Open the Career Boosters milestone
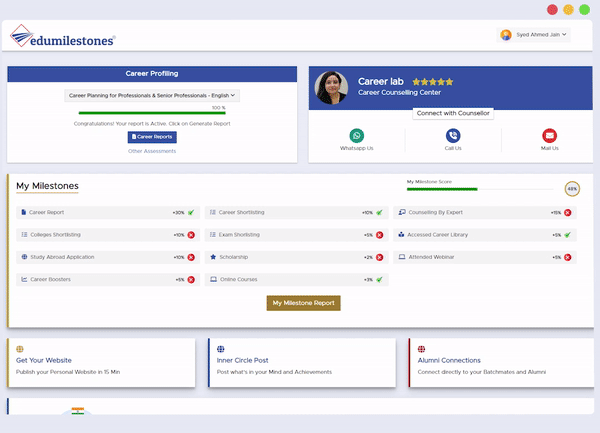 pos(108,280)
